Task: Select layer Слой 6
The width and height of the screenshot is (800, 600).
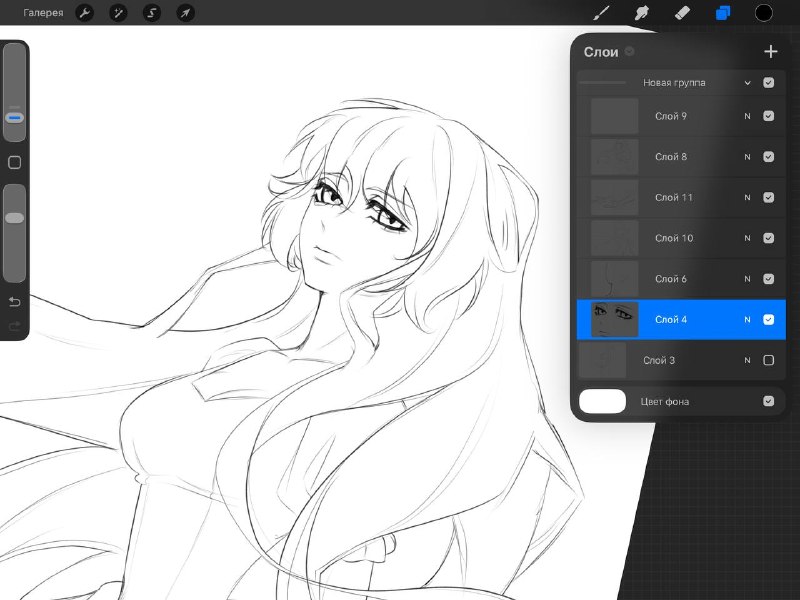Action: (681, 279)
